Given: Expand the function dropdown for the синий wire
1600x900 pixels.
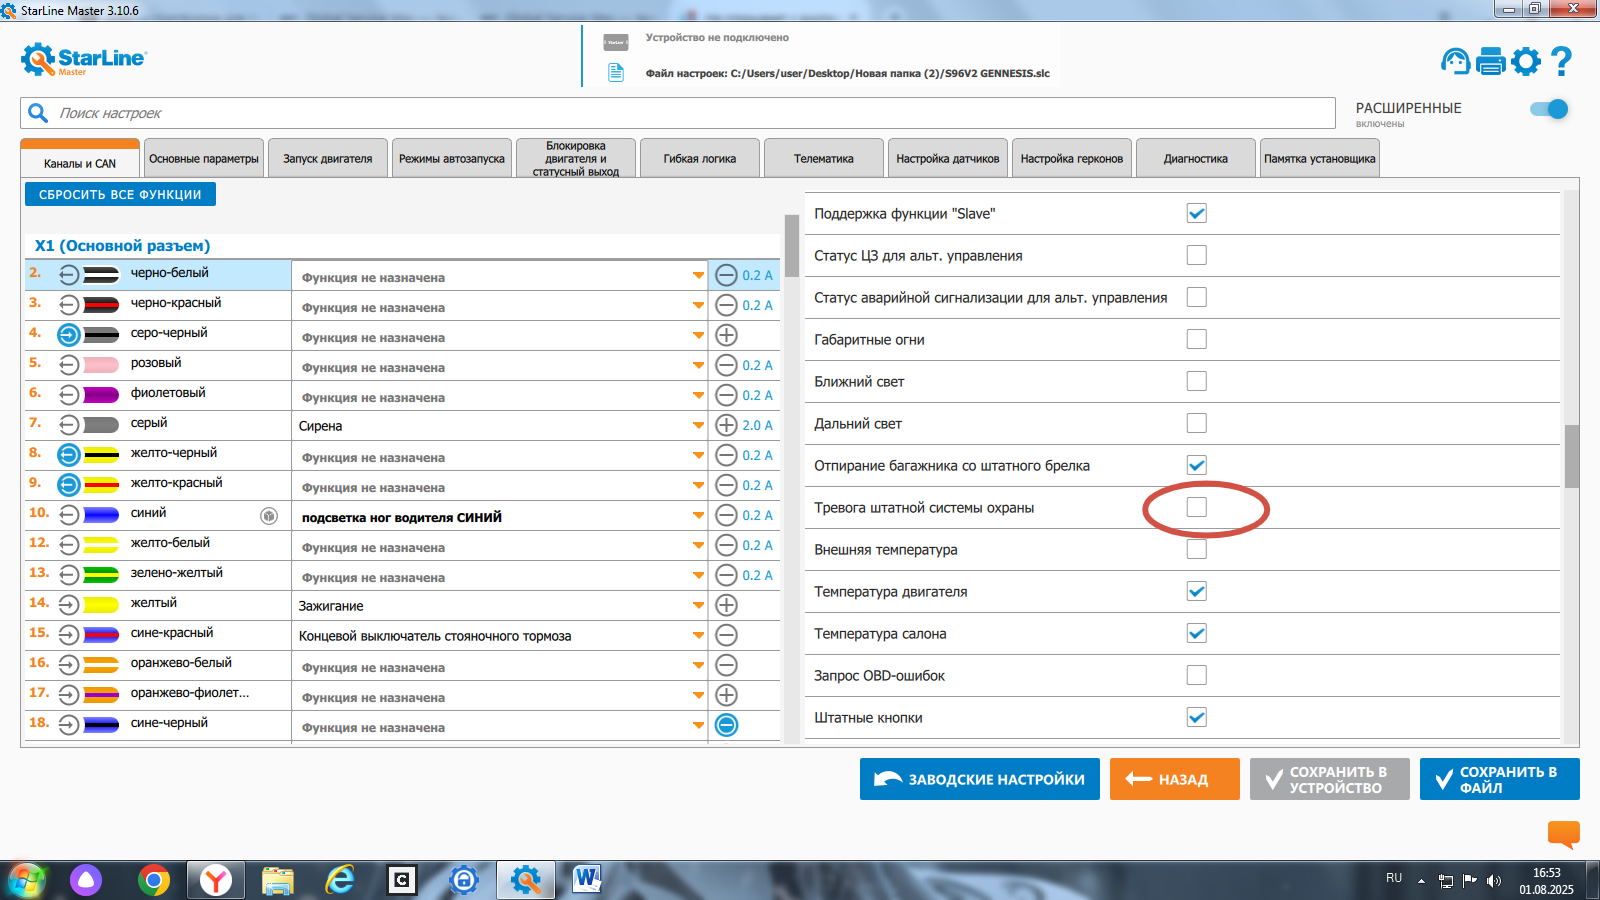Looking at the screenshot, I should click(x=698, y=516).
